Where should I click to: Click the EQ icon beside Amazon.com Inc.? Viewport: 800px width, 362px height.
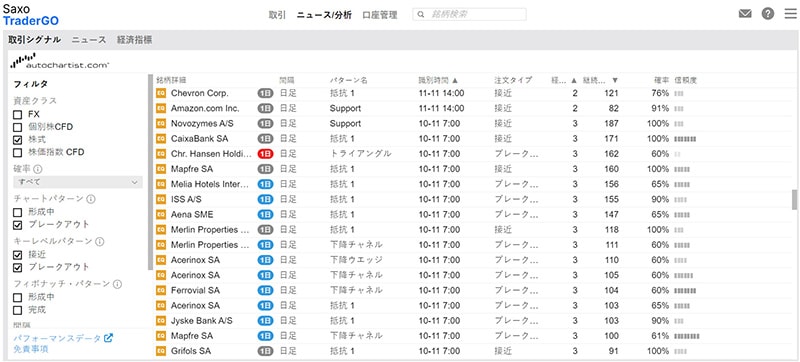point(161,109)
